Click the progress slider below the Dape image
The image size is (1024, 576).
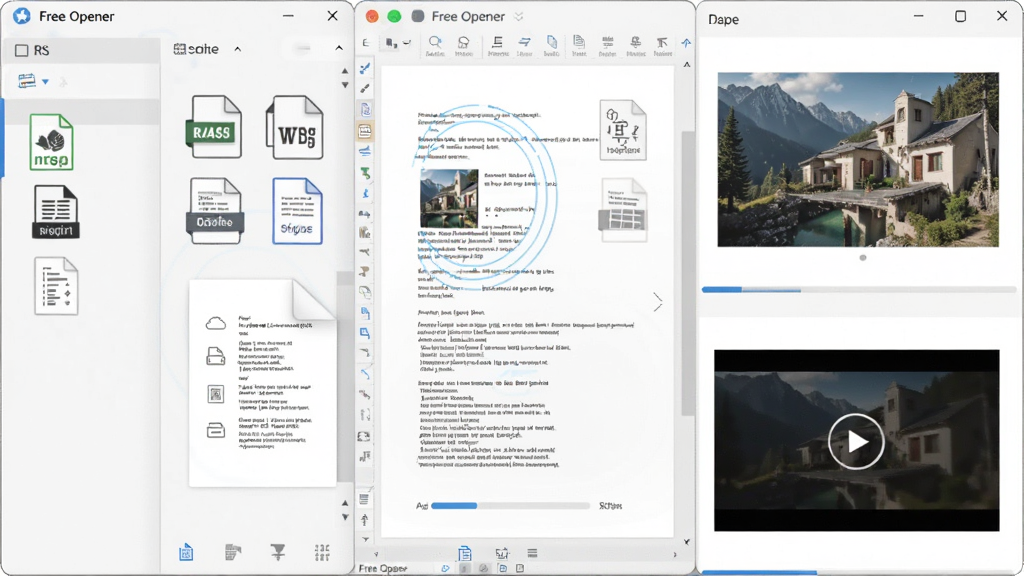click(x=859, y=289)
